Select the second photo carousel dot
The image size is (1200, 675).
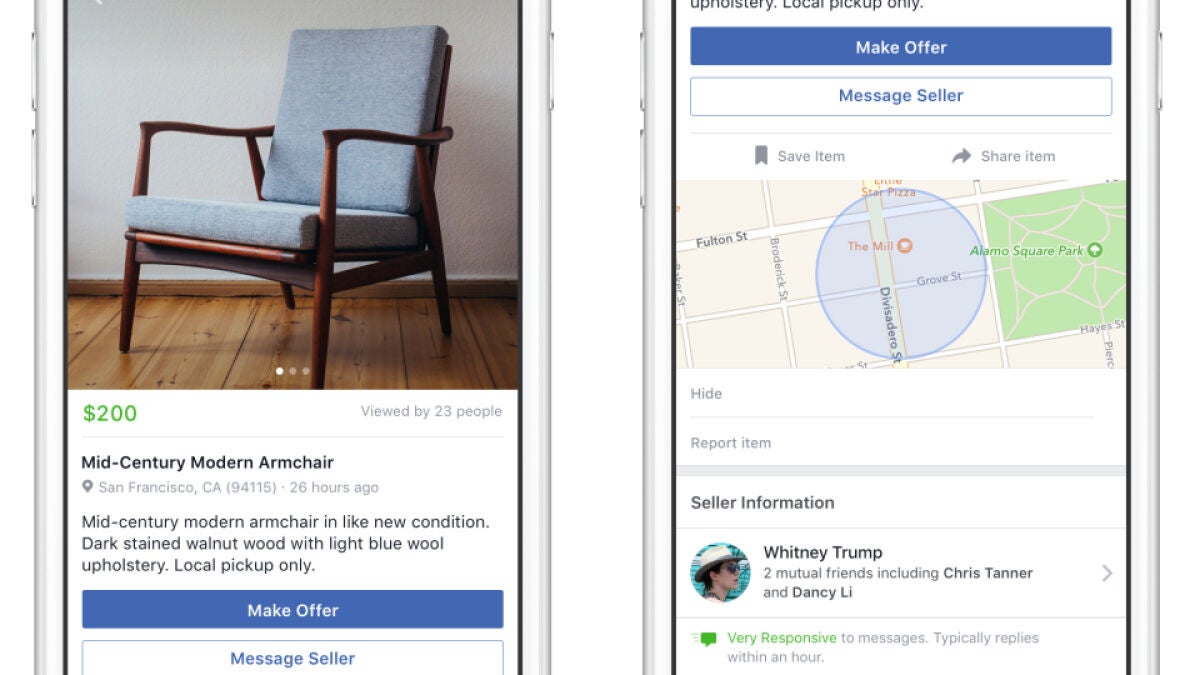[293, 371]
